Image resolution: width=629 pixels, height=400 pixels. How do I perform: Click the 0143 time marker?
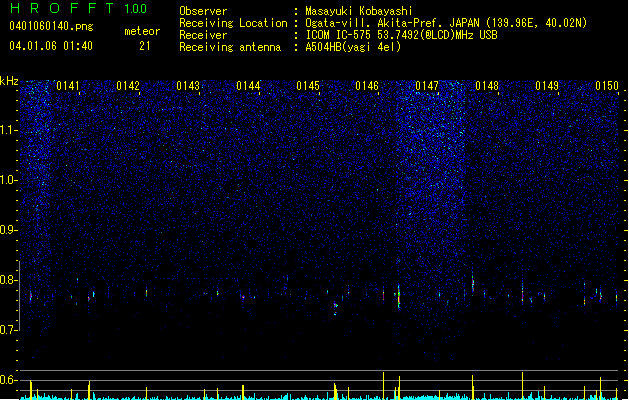pyautogui.click(x=188, y=86)
